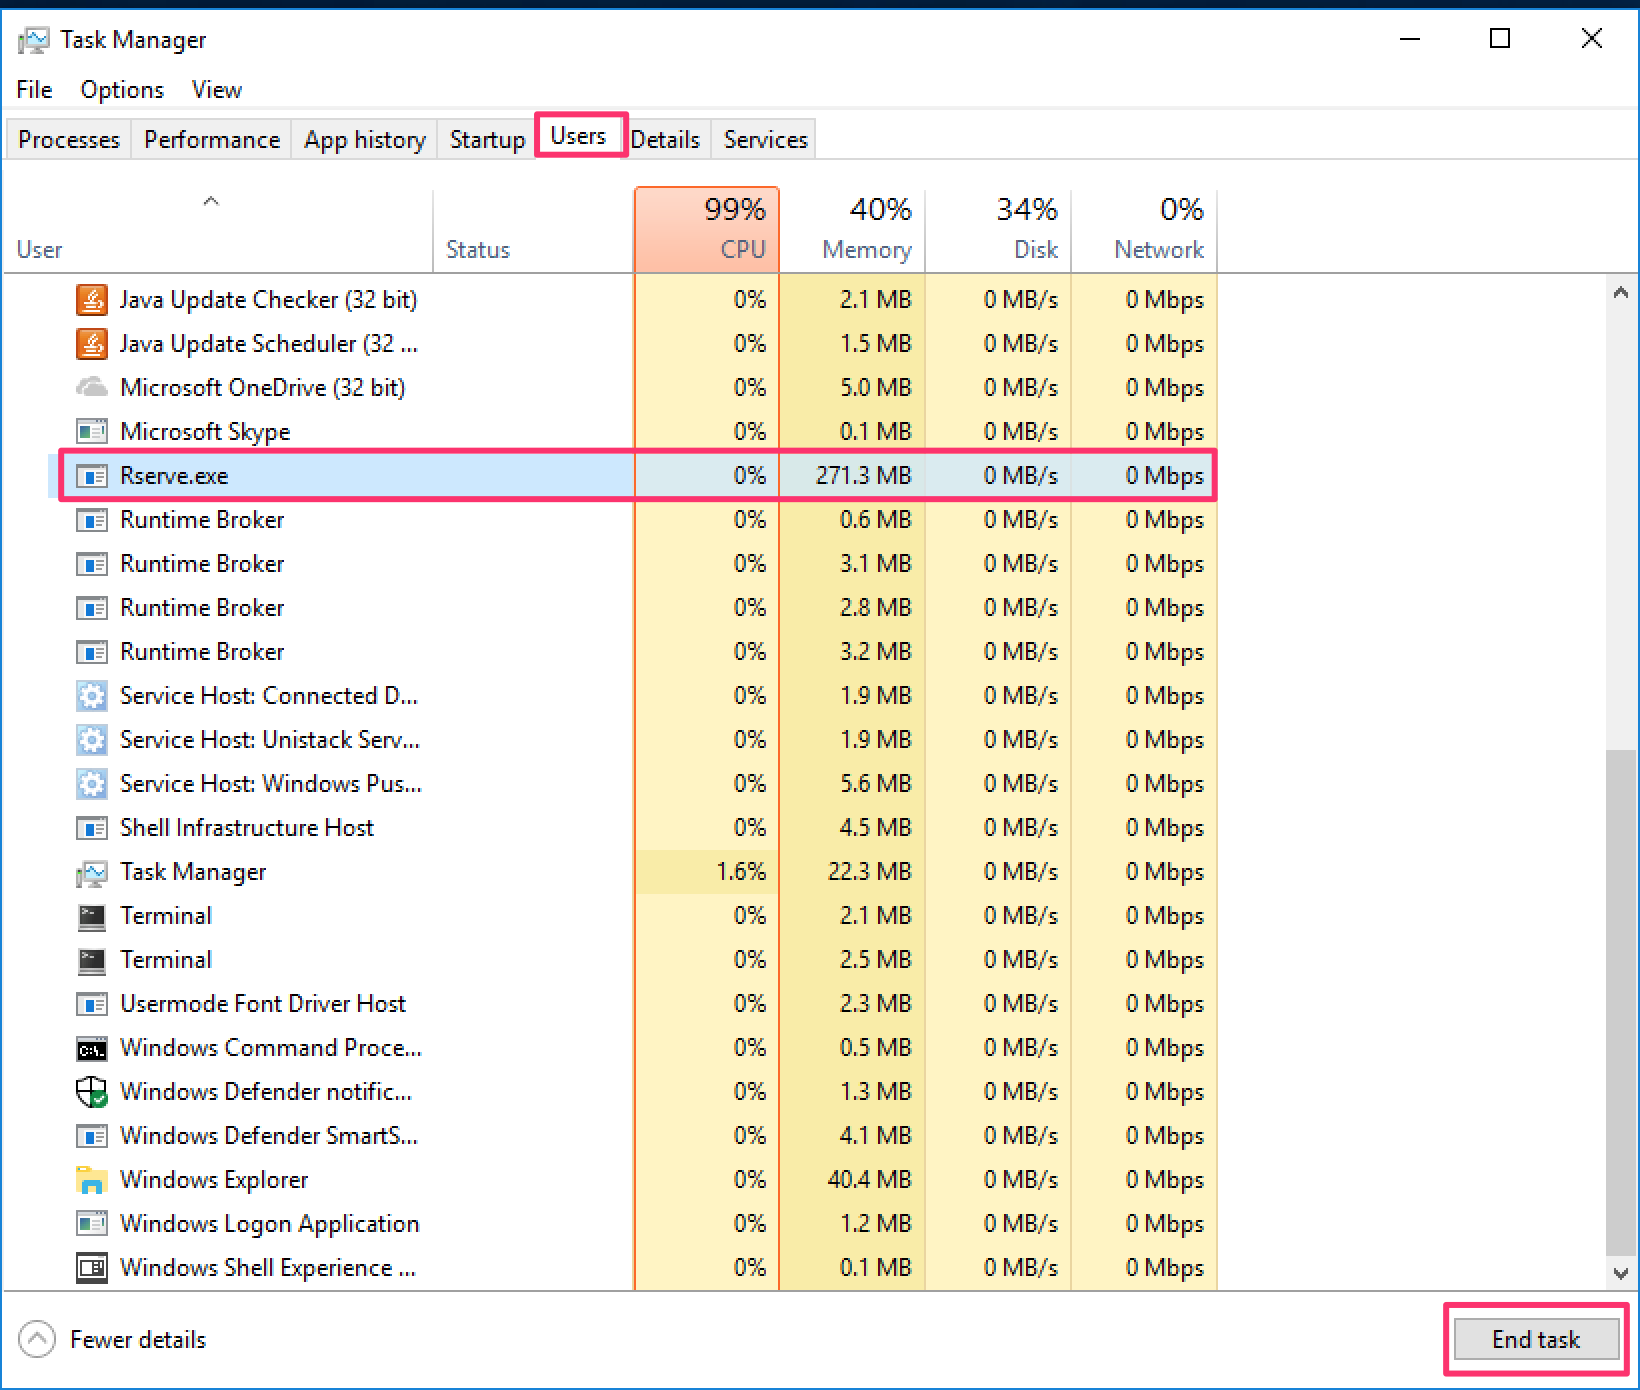
Task: Switch to the Services tab
Action: tap(766, 139)
